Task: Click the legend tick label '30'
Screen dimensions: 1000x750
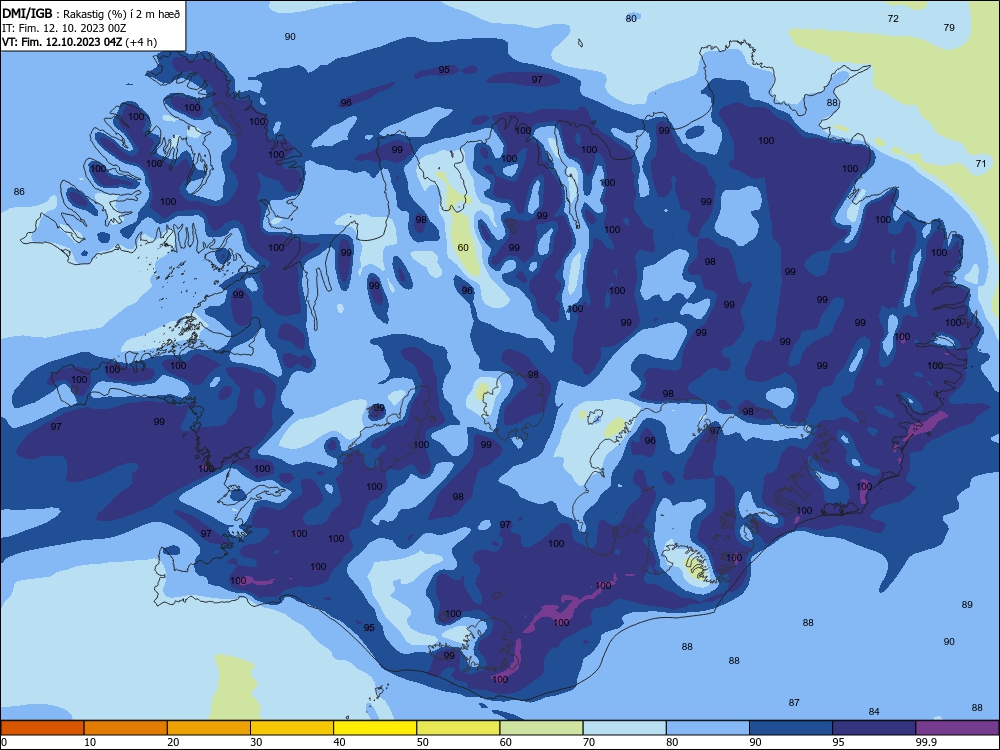Action: tap(256, 742)
